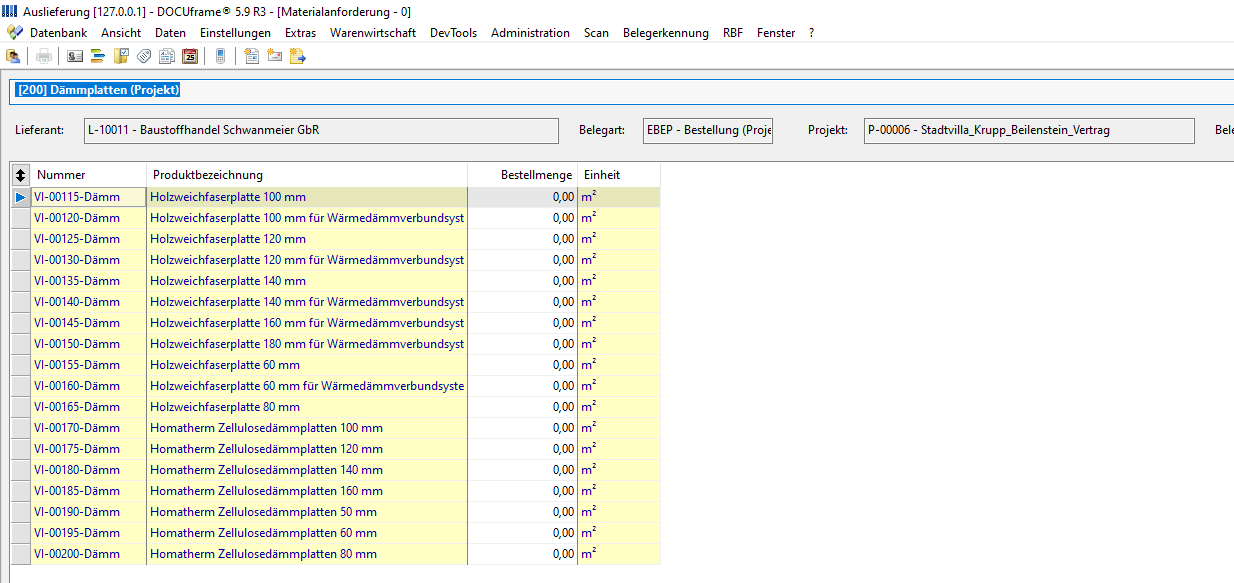Select 'Homatherm Zellulosedämmplatten 160 mm'

point(307,491)
